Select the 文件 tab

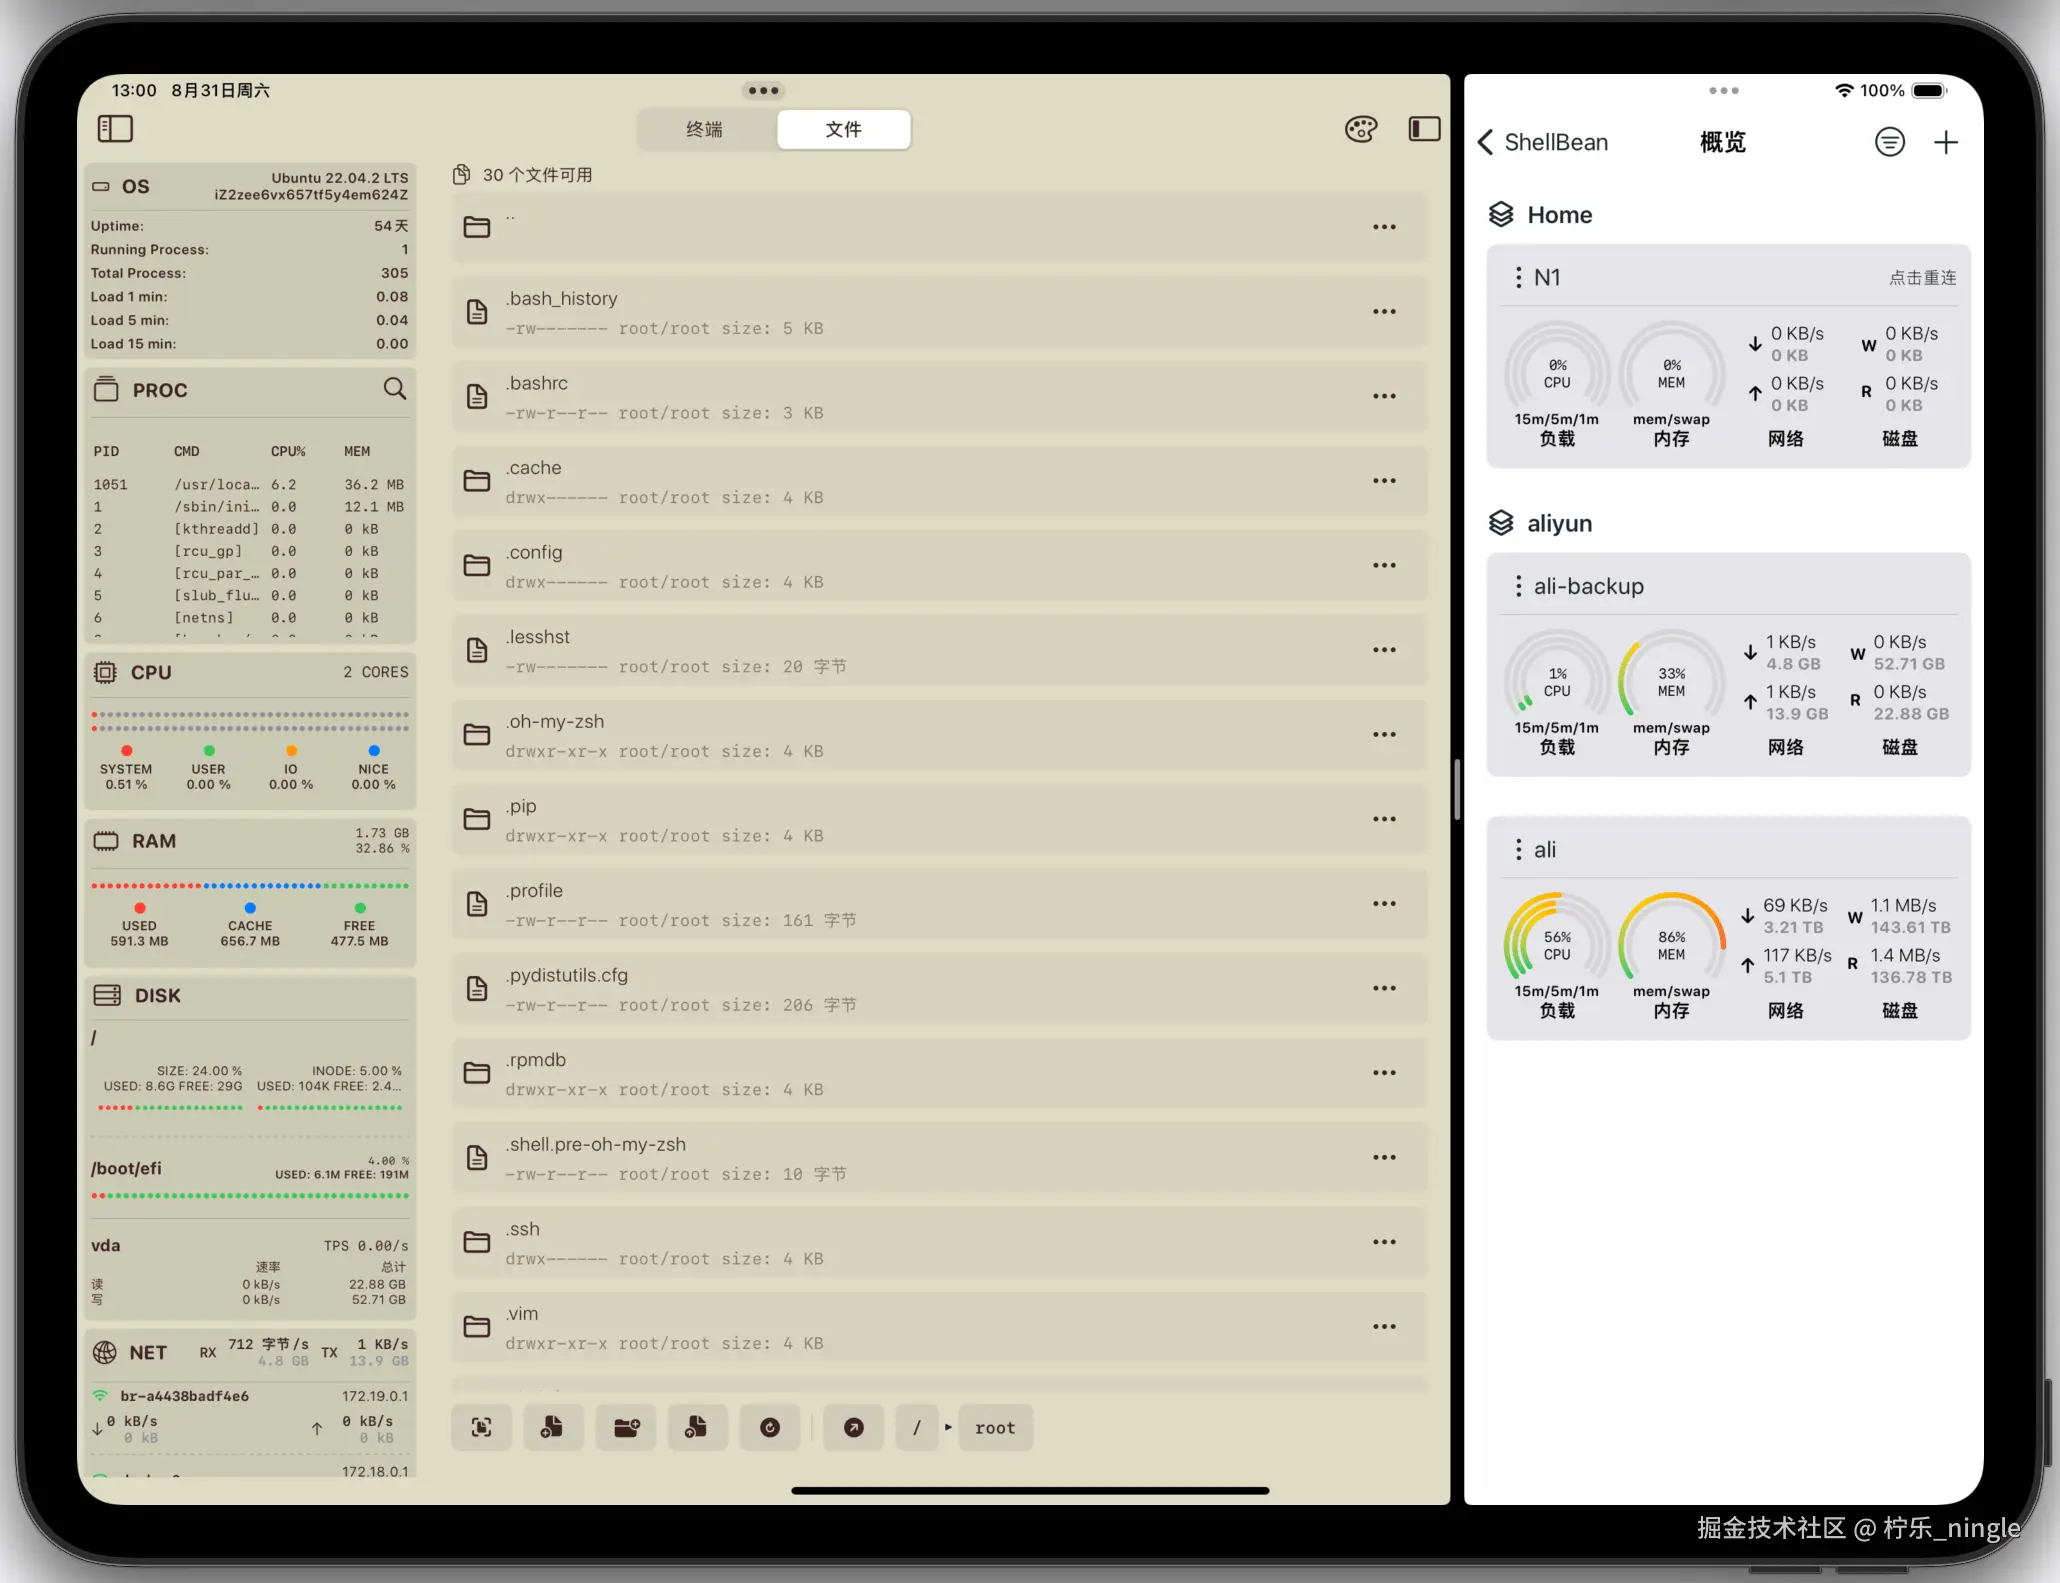[843, 130]
